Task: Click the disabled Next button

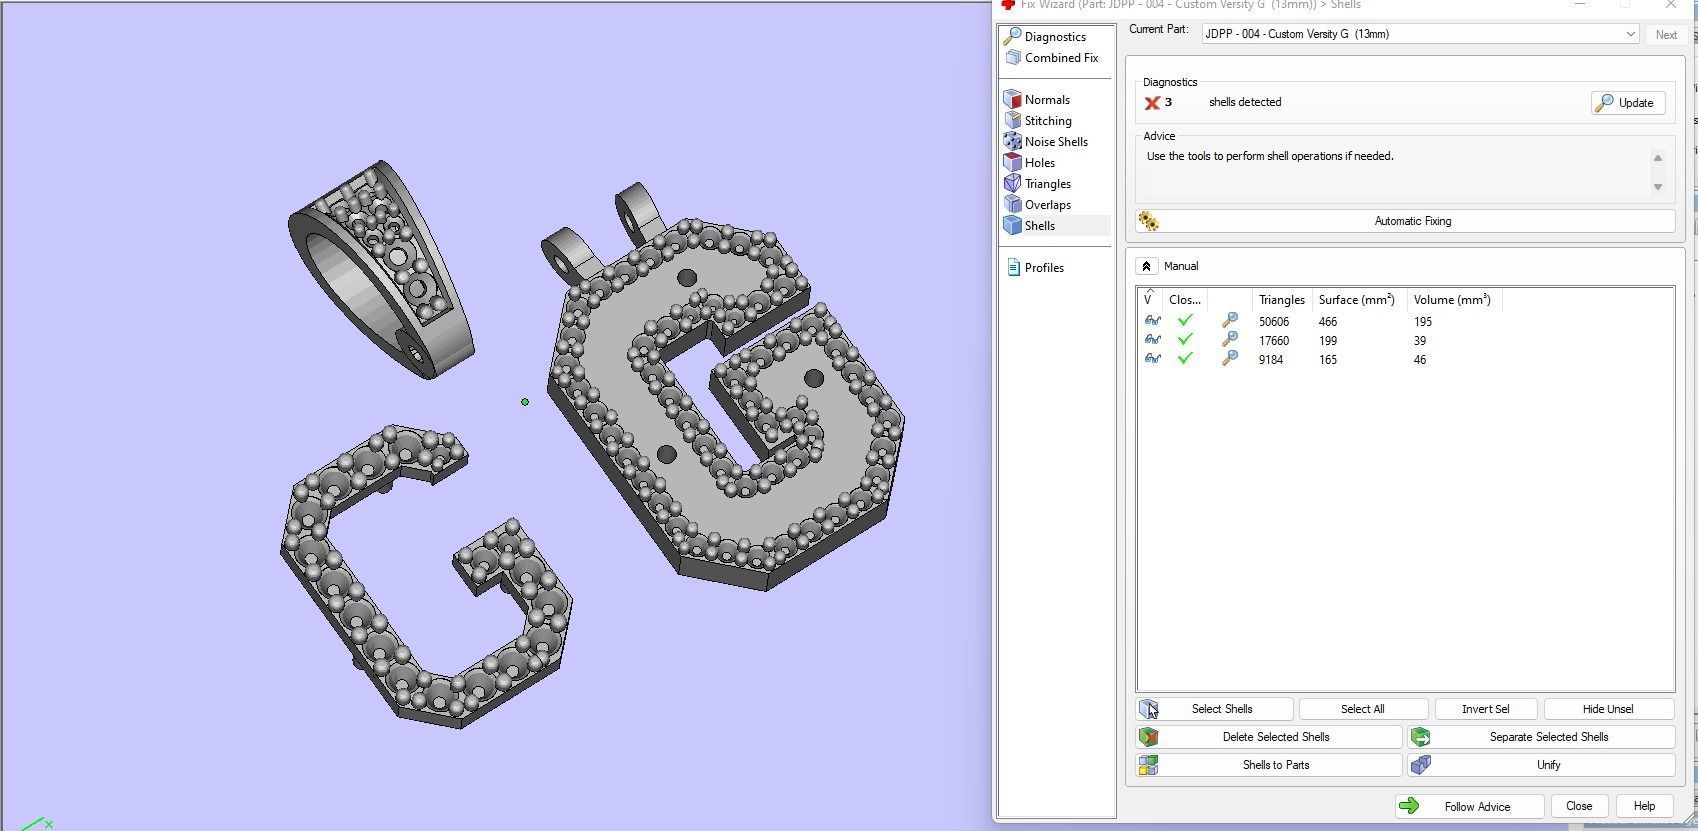Action: tap(1666, 34)
